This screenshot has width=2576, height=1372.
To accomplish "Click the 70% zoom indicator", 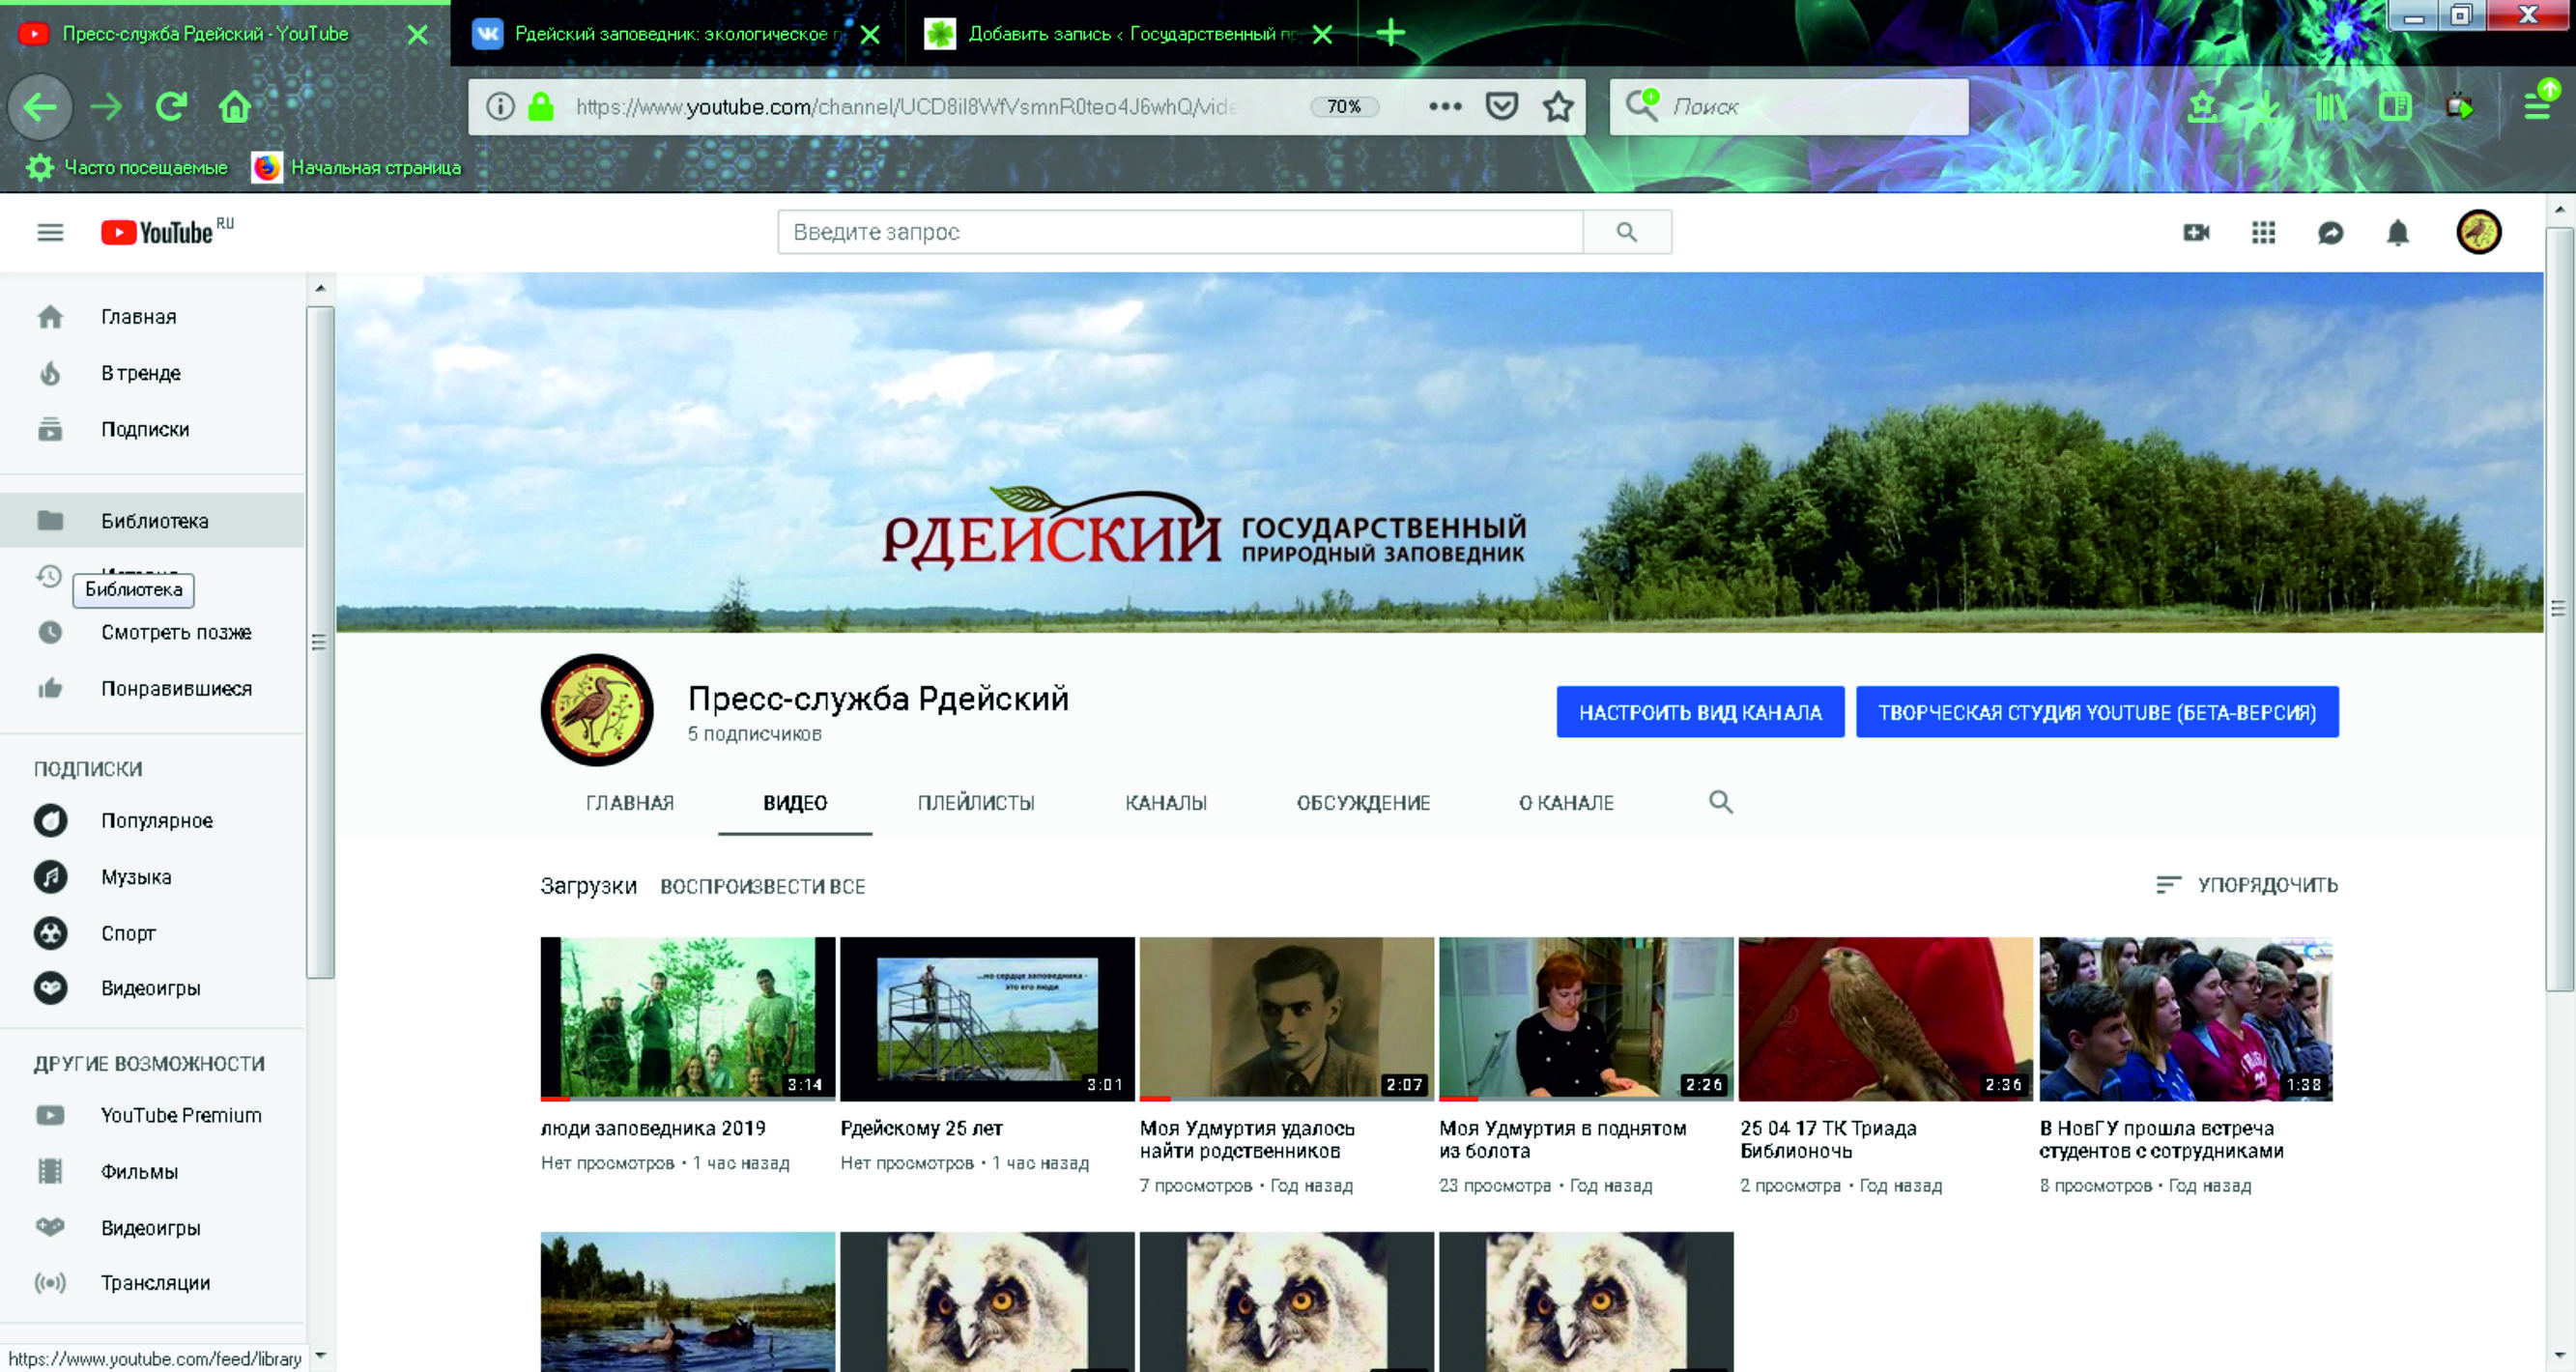I will (x=1344, y=106).
